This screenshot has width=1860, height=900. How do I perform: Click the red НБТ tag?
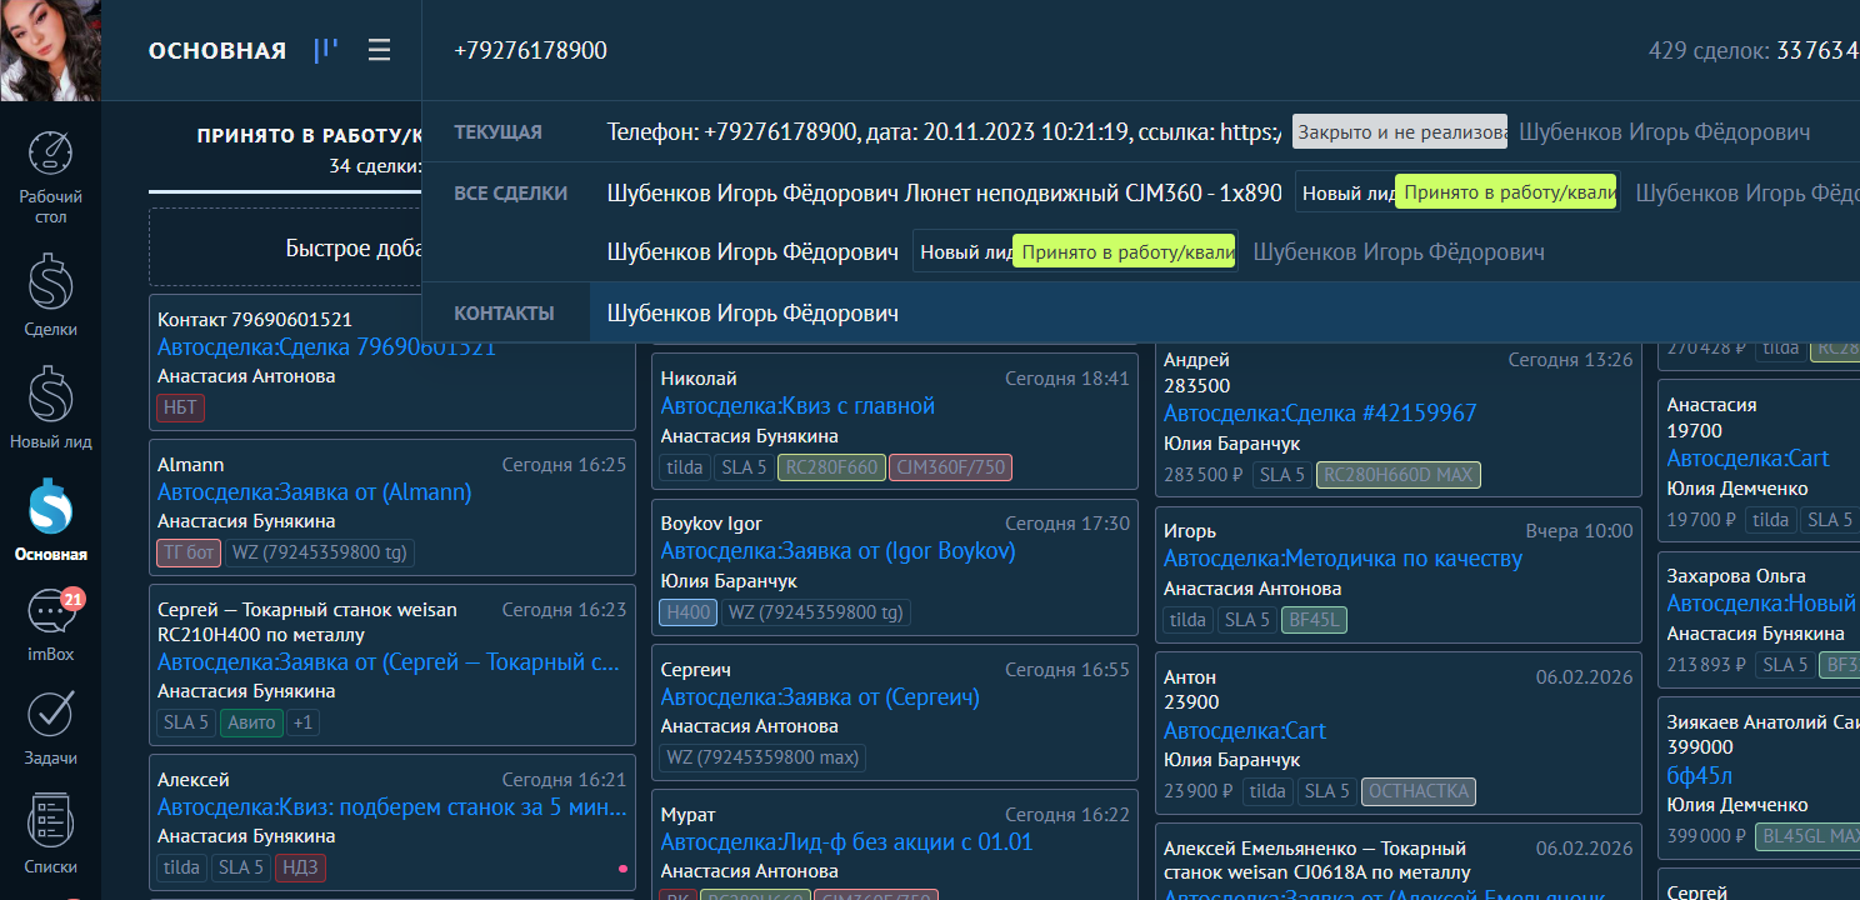pyautogui.click(x=180, y=407)
